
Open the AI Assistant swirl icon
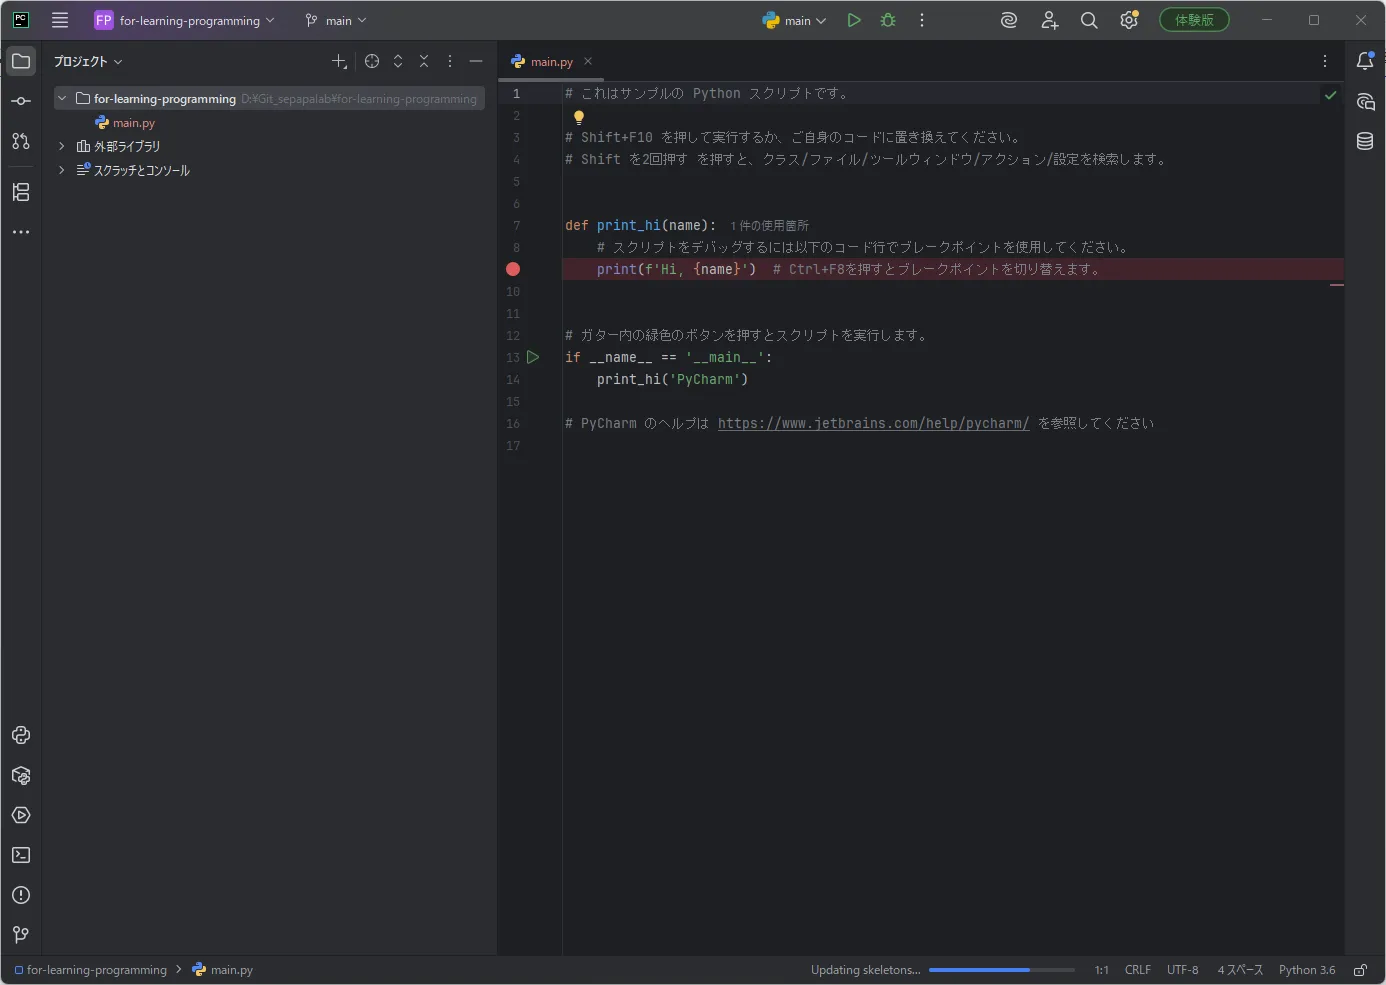[x=1009, y=20]
